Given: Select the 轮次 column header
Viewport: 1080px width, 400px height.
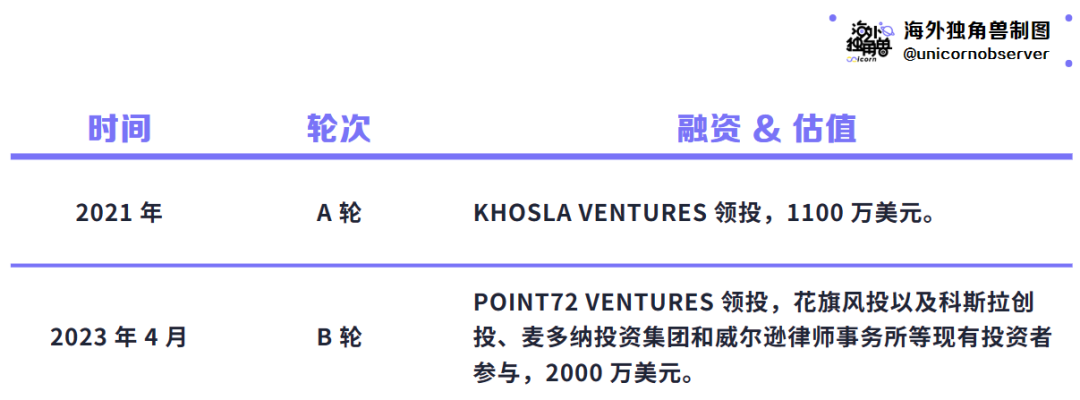Looking at the screenshot, I should pos(339,128).
